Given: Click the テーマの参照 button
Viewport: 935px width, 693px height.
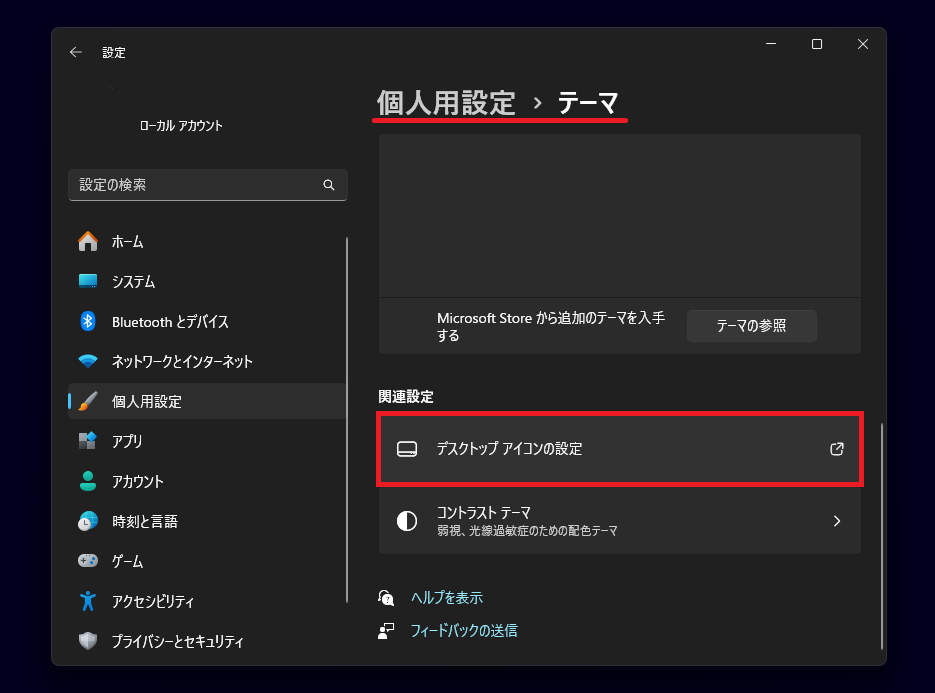Looking at the screenshot, I should click(x=751, y=326).
